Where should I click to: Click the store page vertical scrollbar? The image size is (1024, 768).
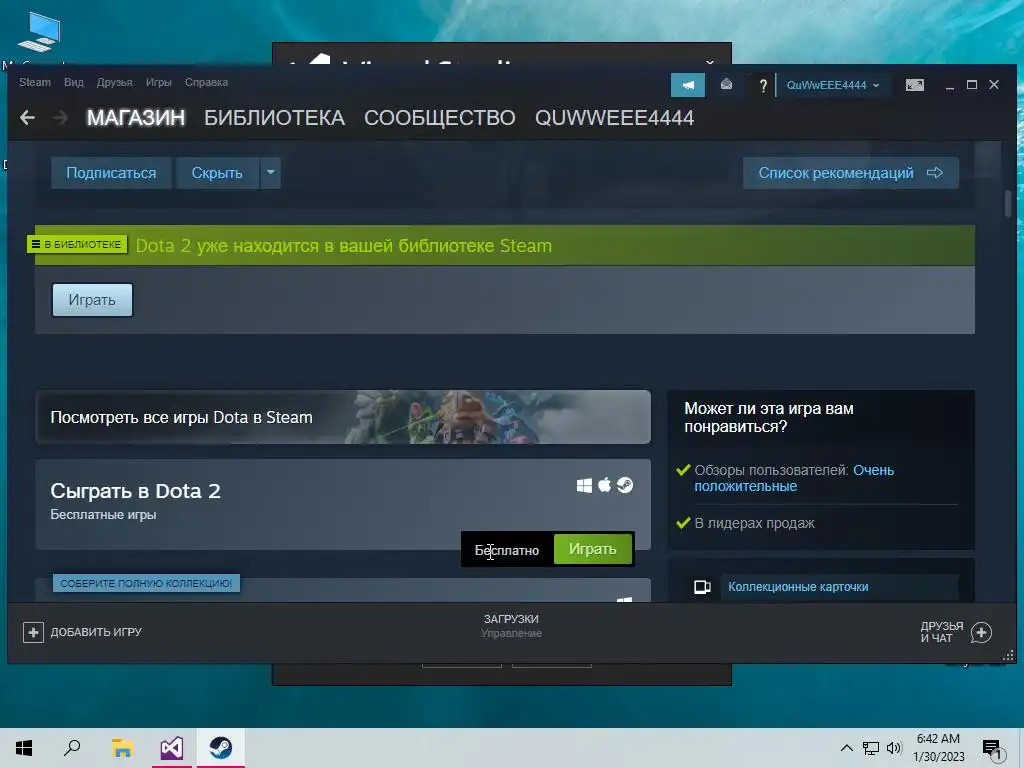pyautogui.click(x=1008, y=204)
